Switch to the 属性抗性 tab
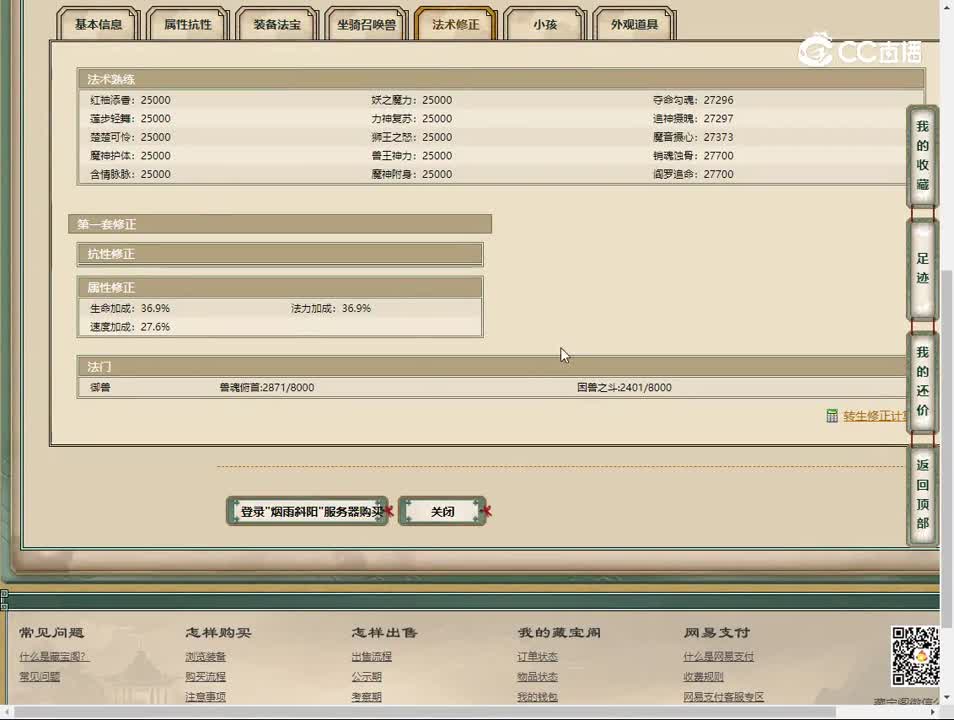The height and width of the screenshot is (720, 954). [x=188, y=24]
